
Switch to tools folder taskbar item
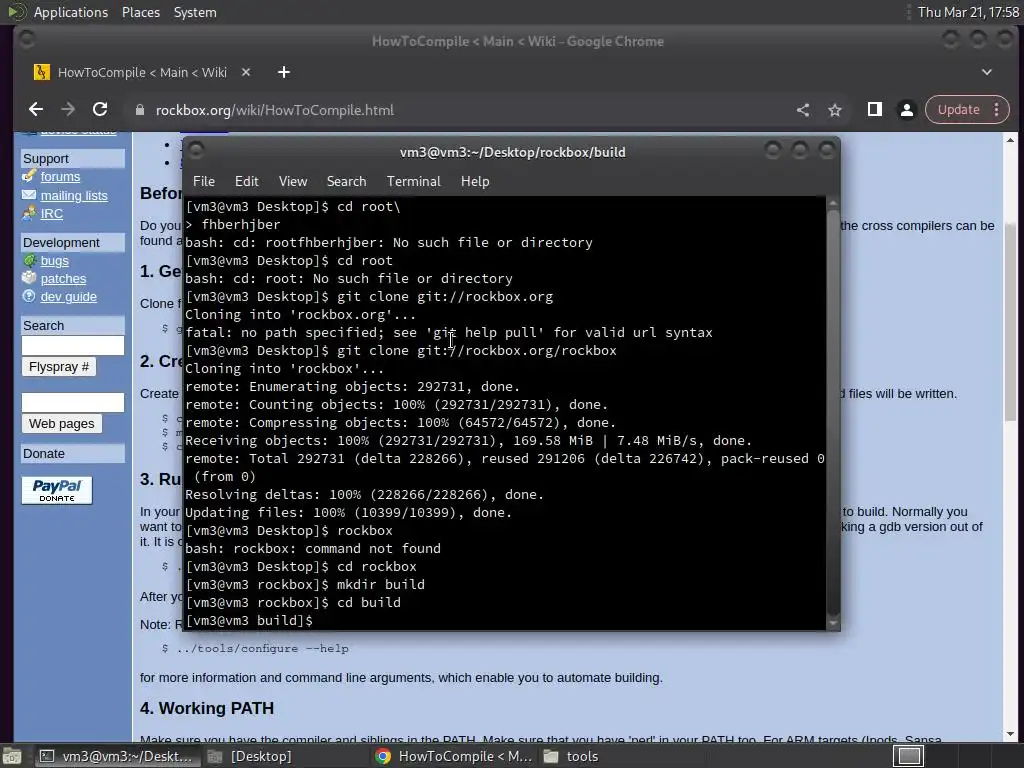tap(571, 756)
